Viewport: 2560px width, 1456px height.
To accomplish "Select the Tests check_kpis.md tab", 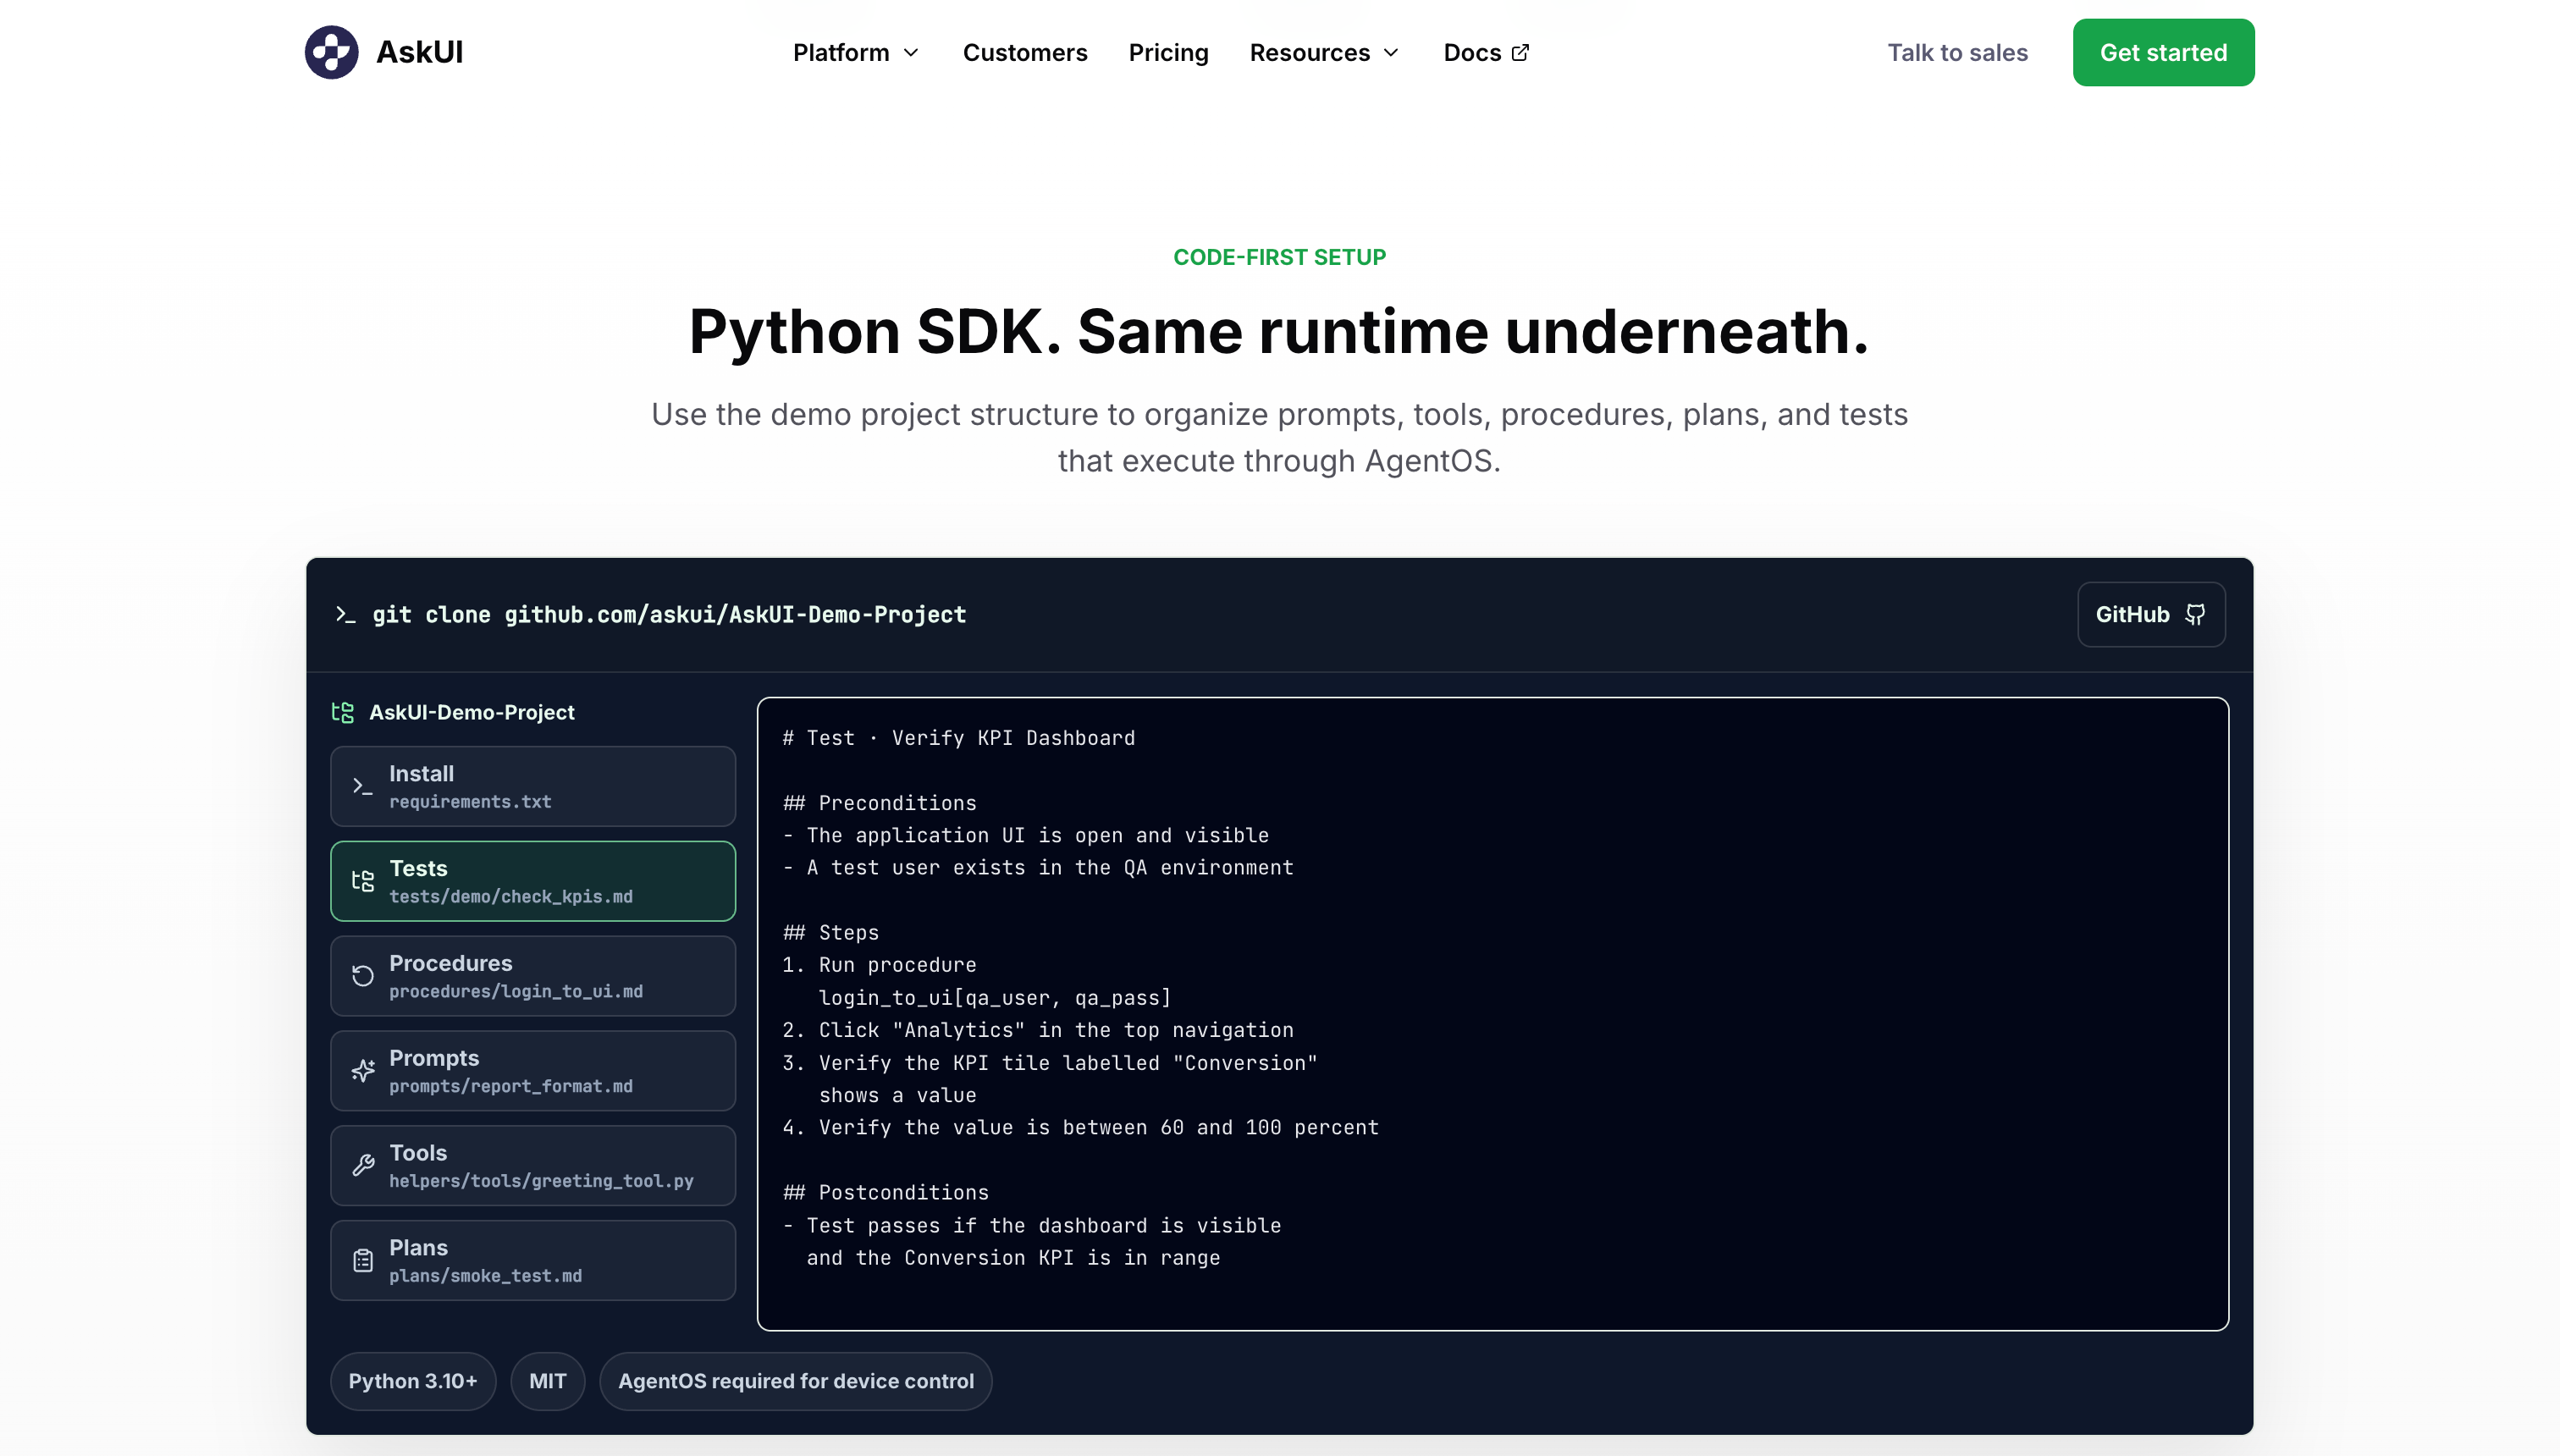I will (x=533, y=881).
